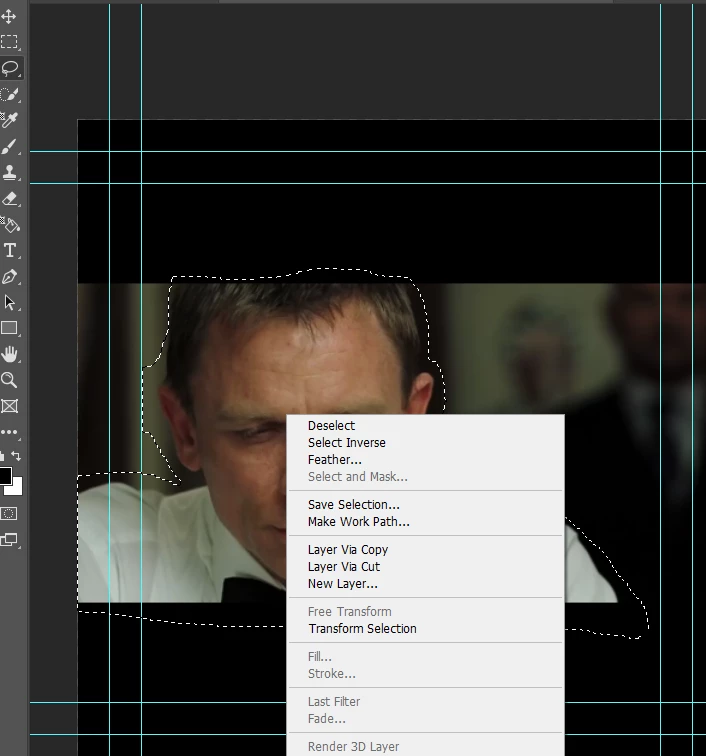706x756 pixels.
Task: Choose Select Inverse in context menu
Action: (x=347, y=443)
